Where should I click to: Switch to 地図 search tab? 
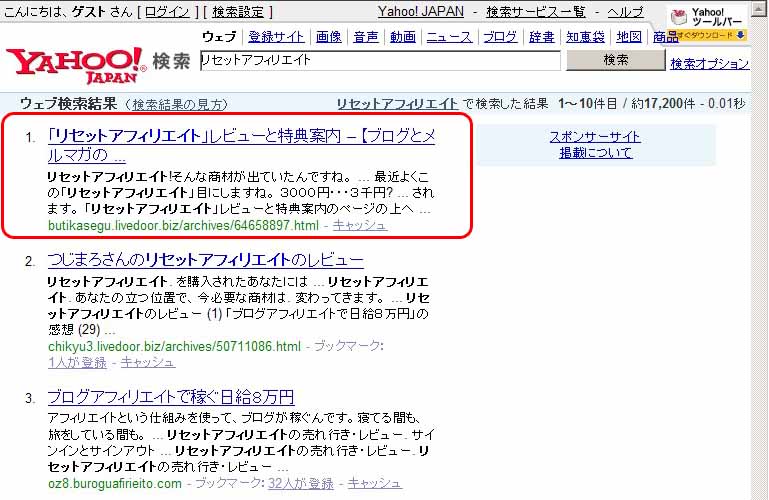pos(629,37)
